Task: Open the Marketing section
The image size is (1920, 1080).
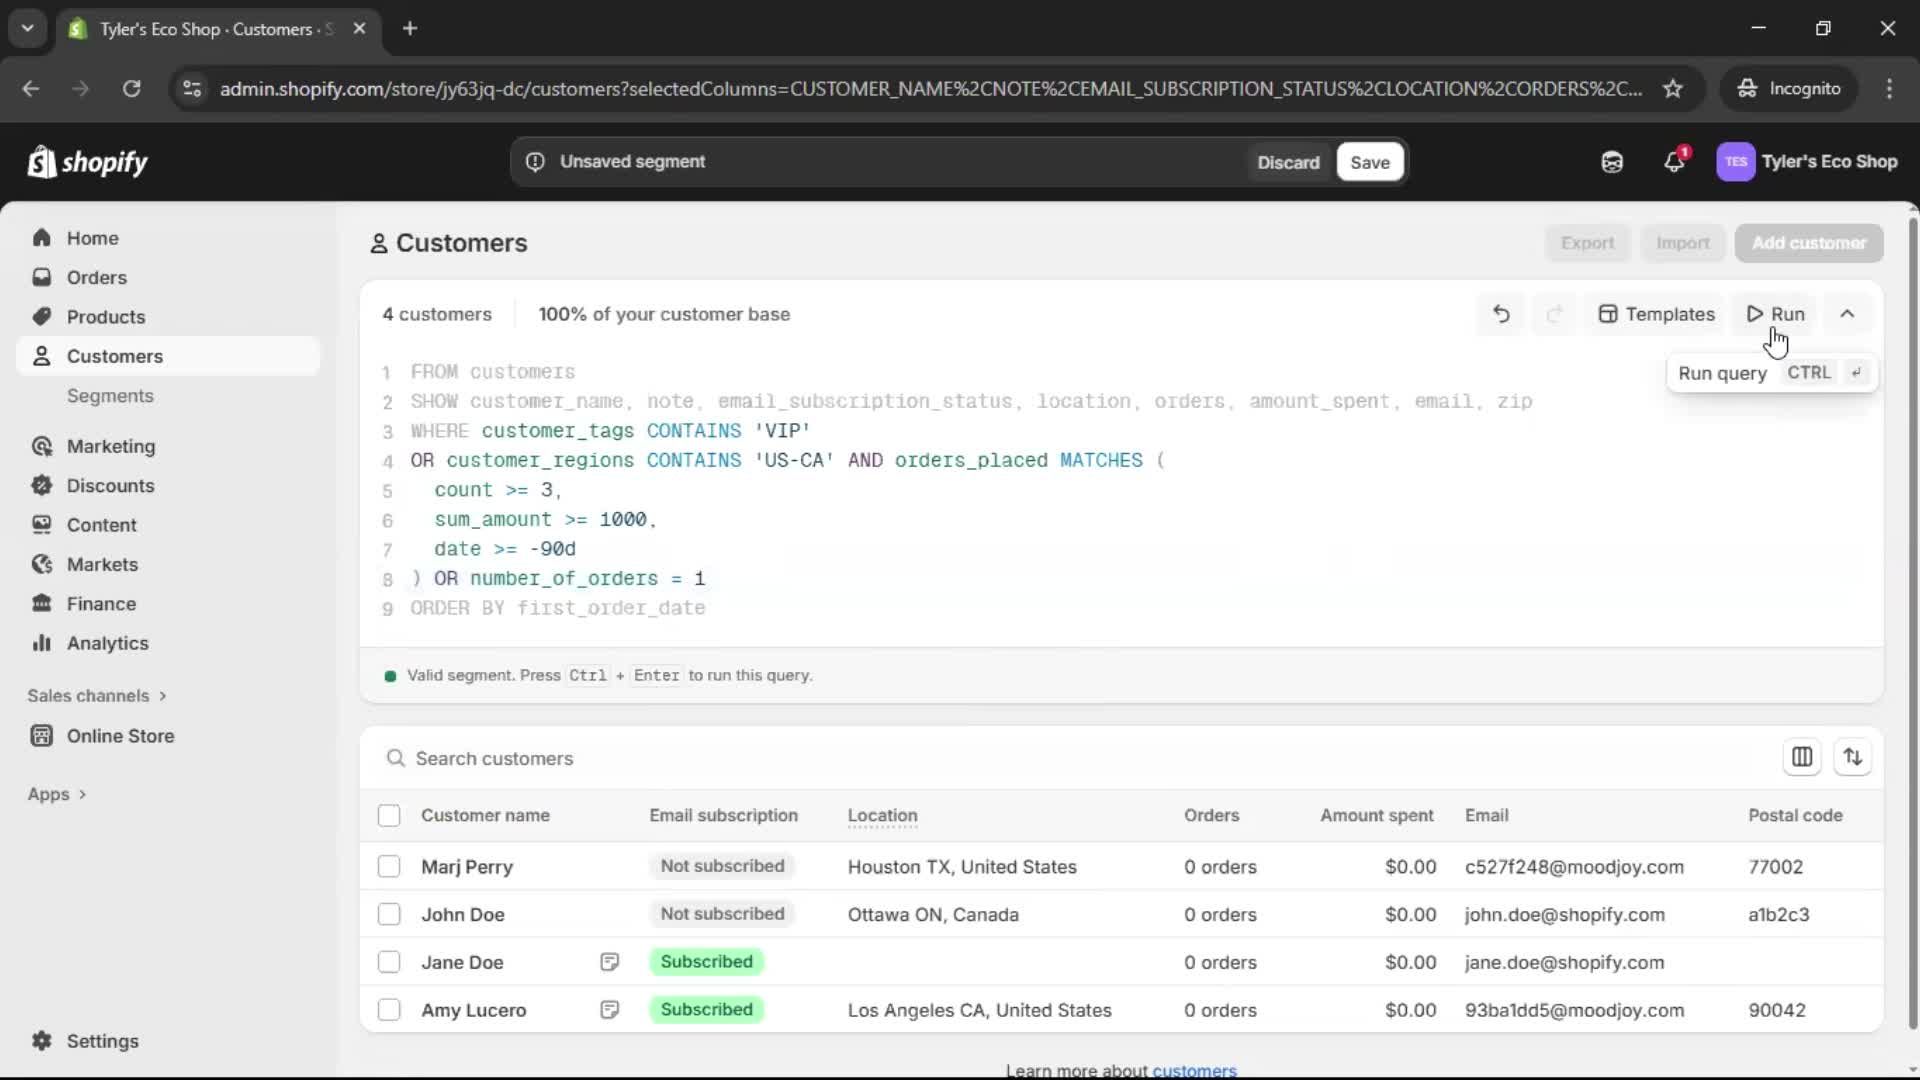Action: pyautogui.click(x=110, y=447)
